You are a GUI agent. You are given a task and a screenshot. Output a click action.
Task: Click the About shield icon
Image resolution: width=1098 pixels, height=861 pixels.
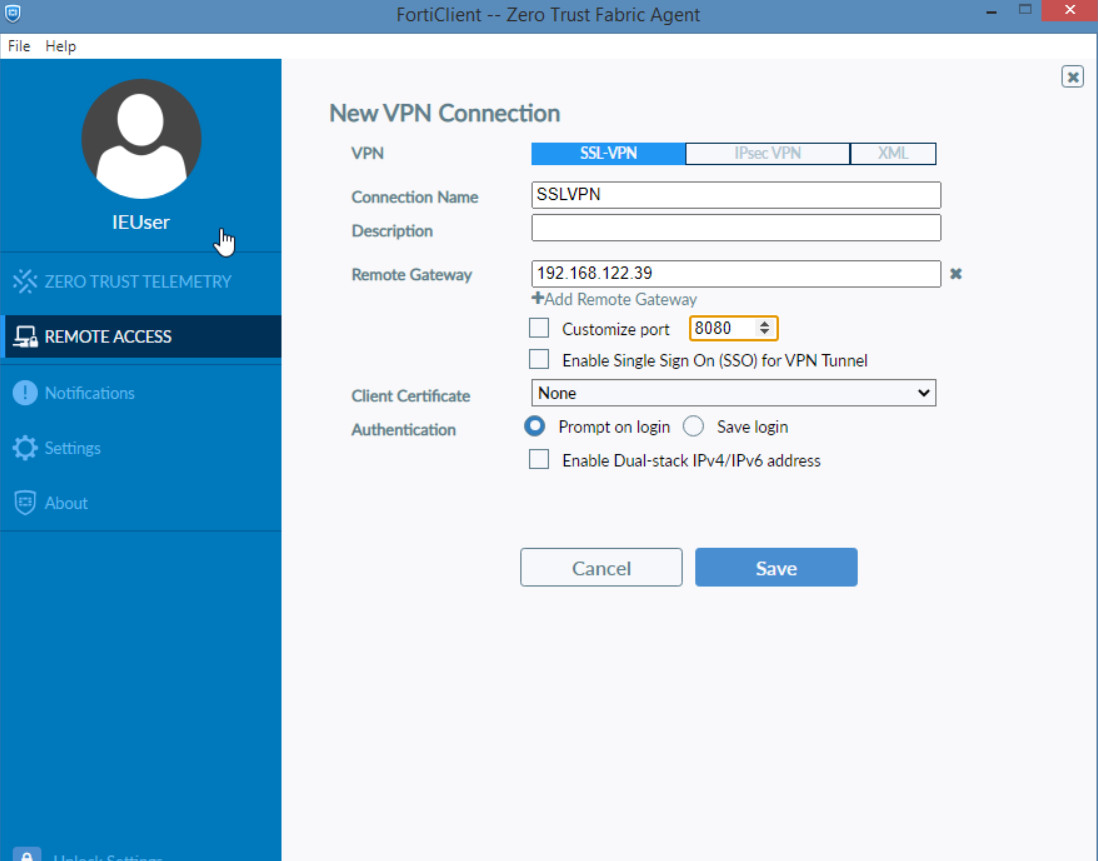point(25,503)
